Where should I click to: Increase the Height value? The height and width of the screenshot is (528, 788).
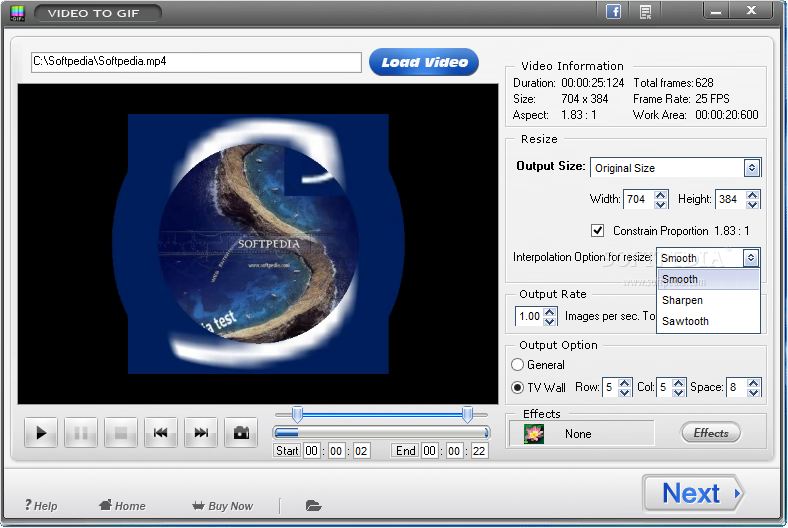tap(752, 194)
